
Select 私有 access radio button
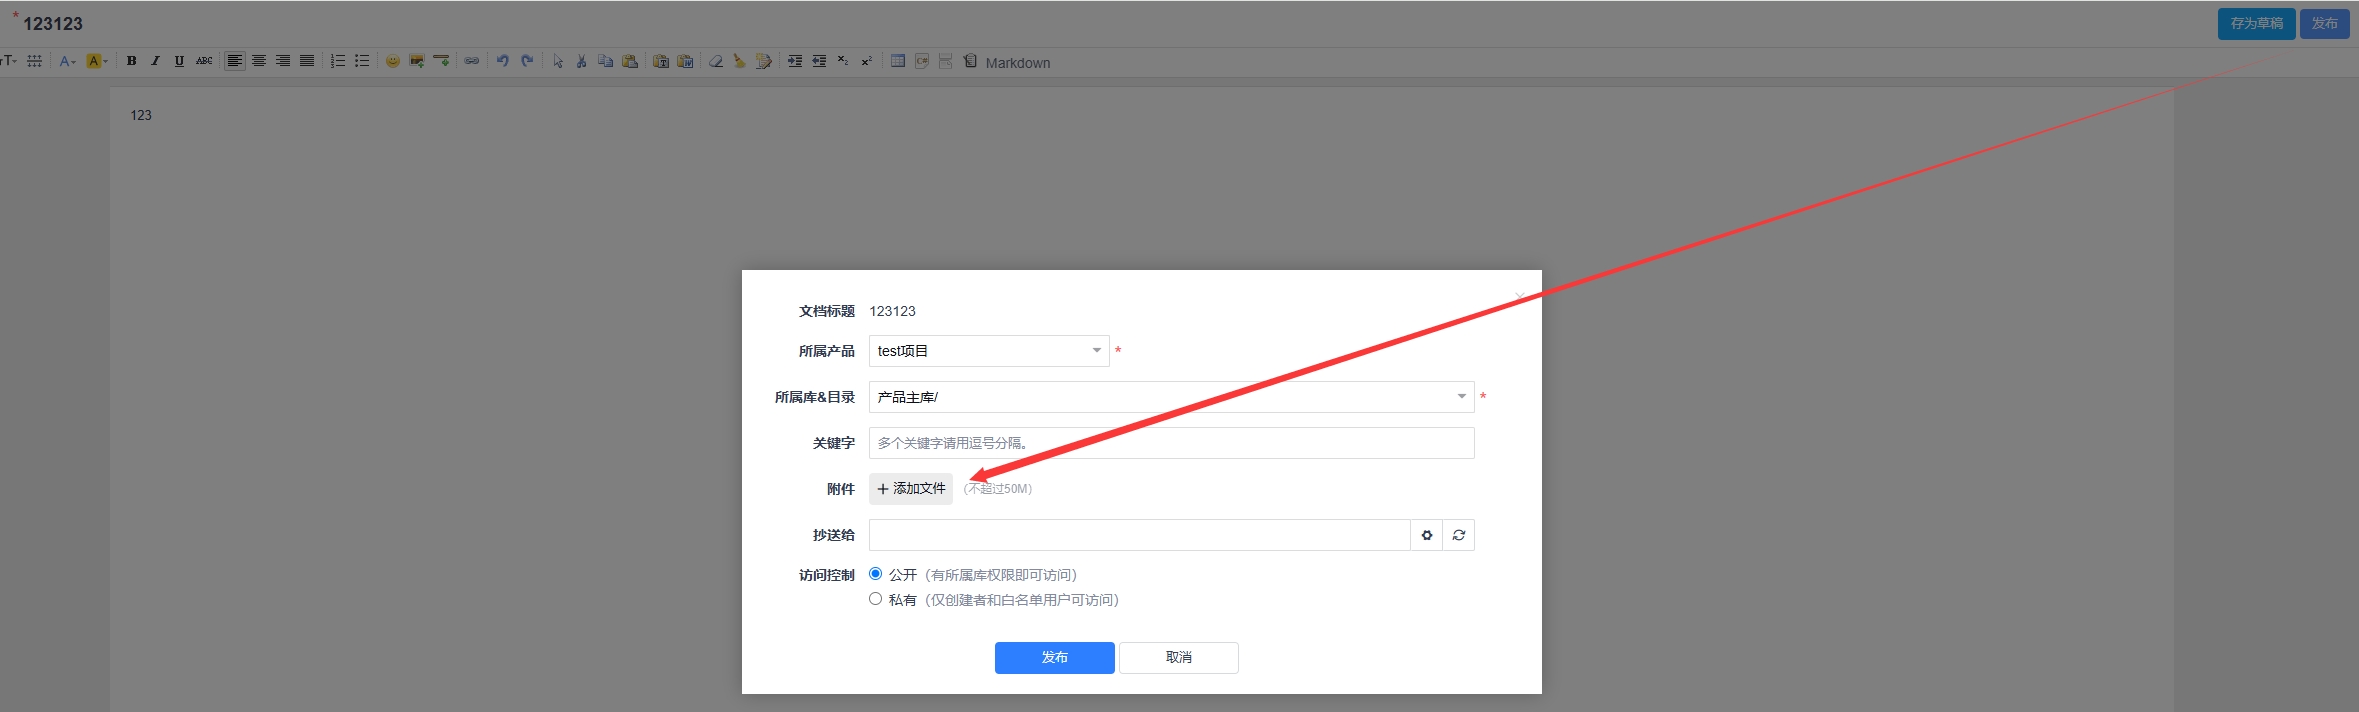tap(875, 599)
